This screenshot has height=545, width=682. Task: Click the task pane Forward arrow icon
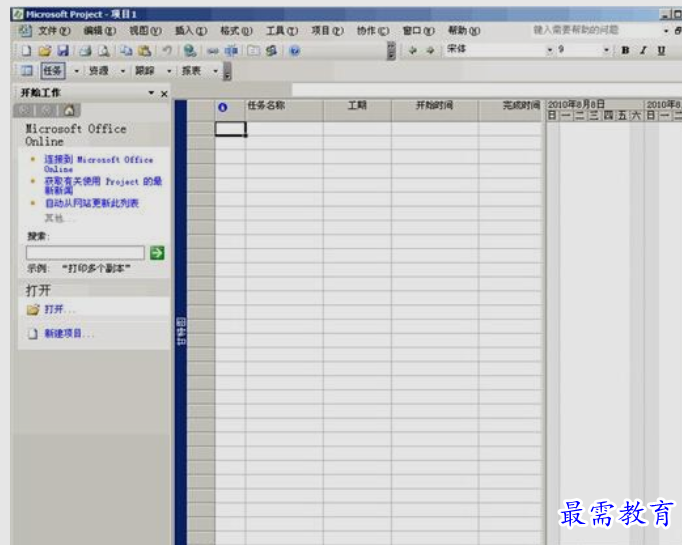[x=47, y=110]
